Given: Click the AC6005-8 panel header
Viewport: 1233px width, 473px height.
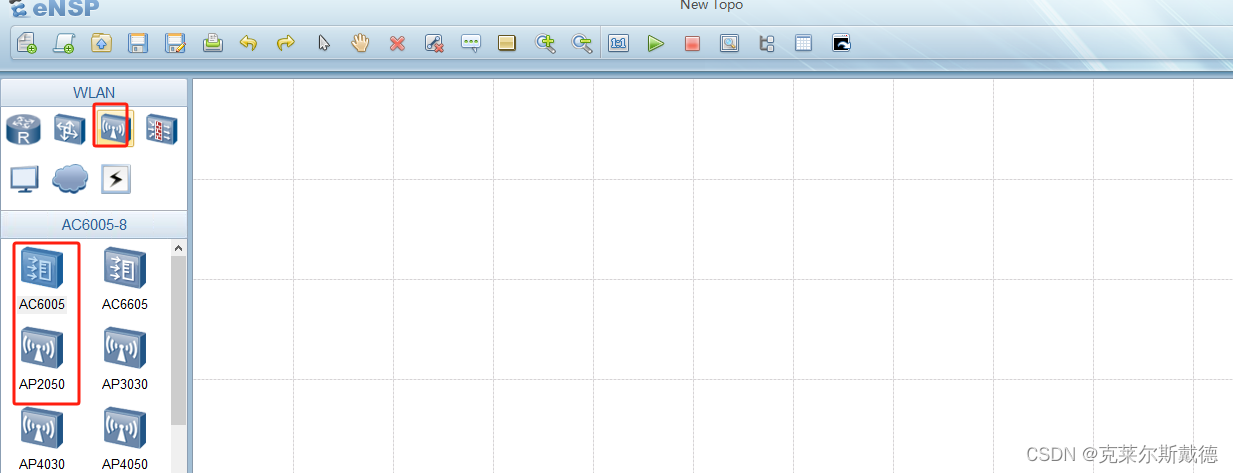Looking at the screenshot, I should click(x=94, y=224).
